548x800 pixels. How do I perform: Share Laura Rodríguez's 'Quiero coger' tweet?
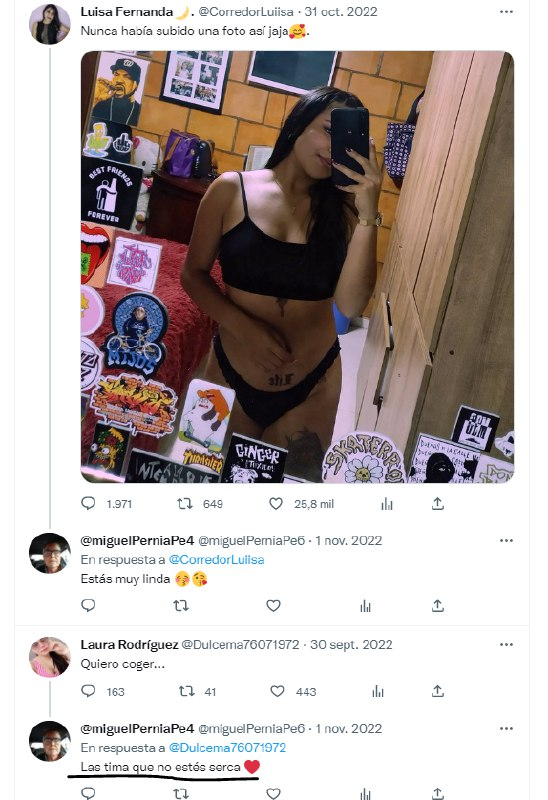point(438,691)
